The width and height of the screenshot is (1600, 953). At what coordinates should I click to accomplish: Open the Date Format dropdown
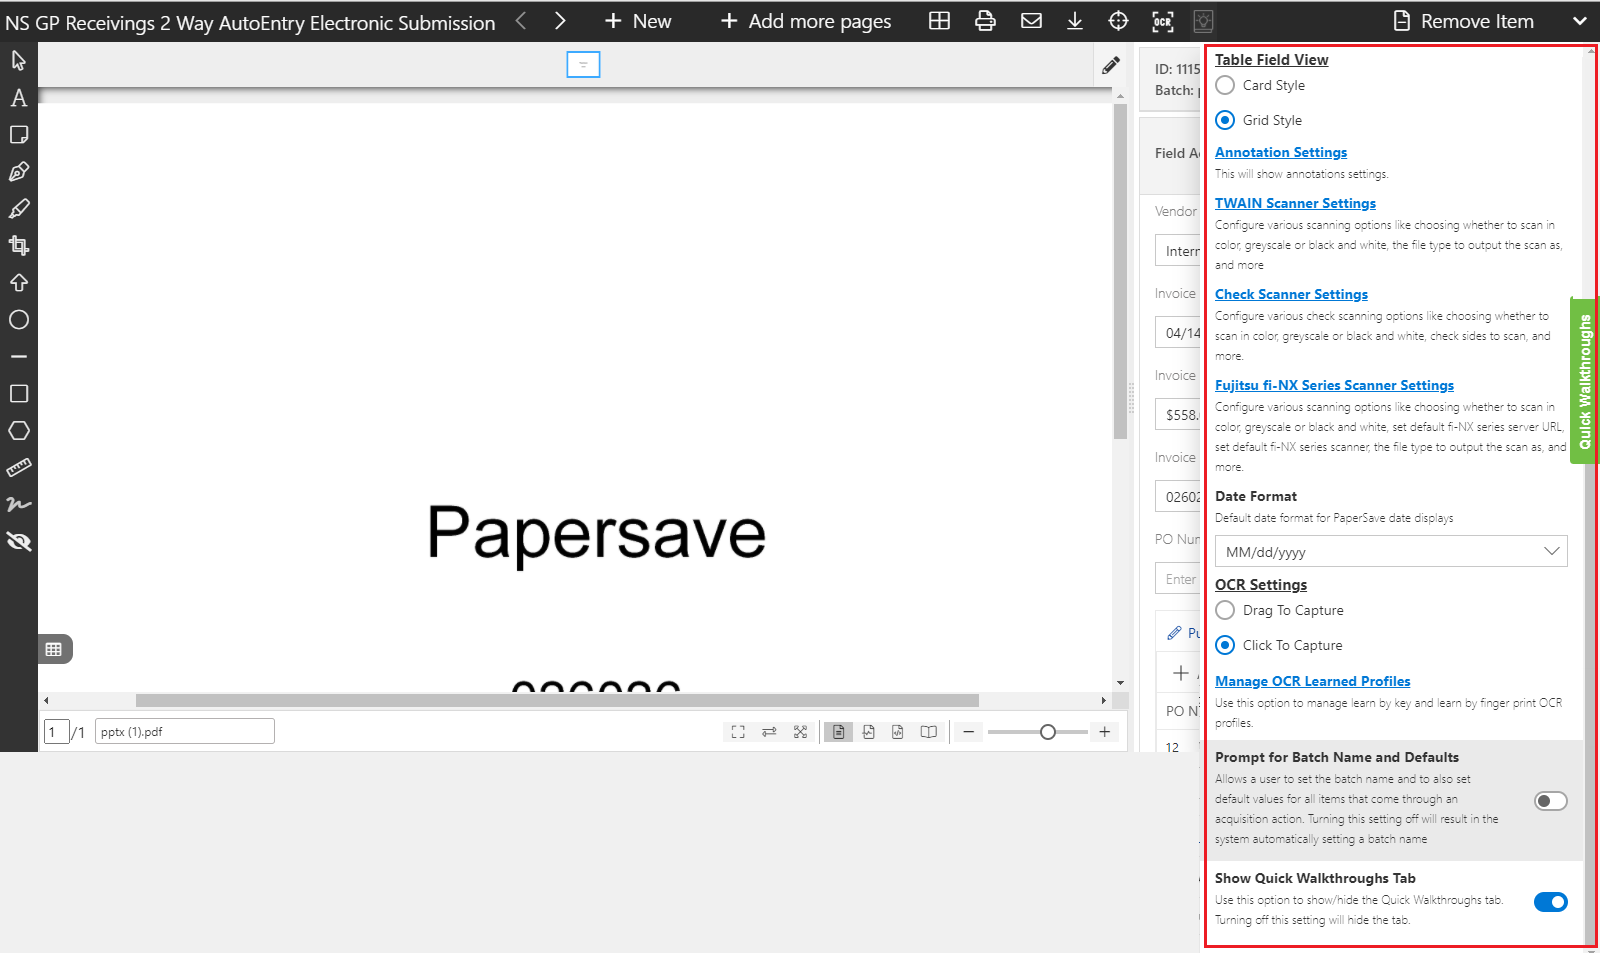coord(1390,552)
